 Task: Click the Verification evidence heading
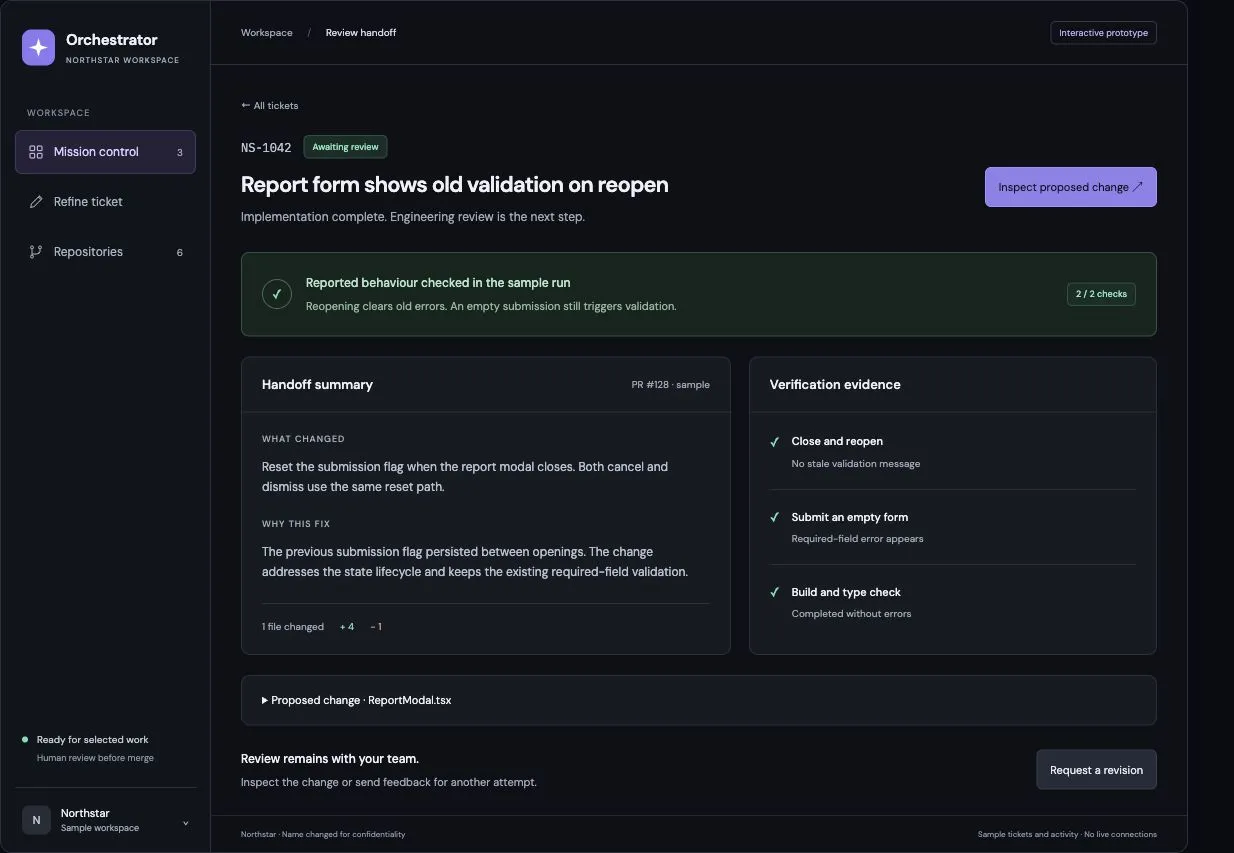pos(835,385)
